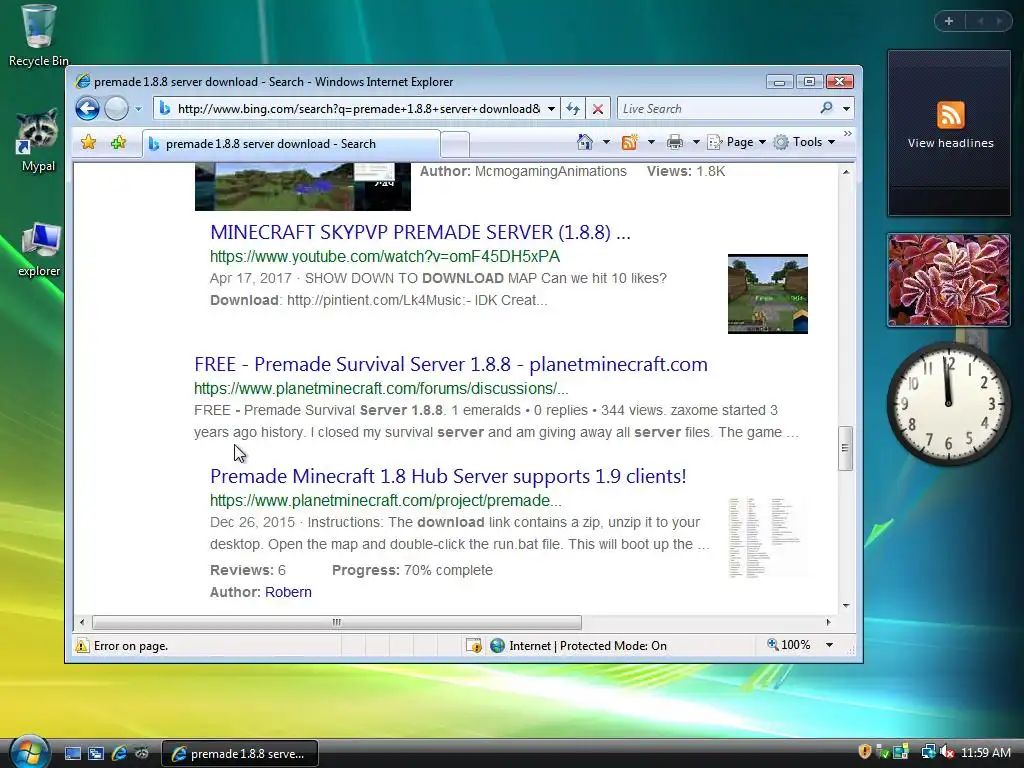Expand the address bar history dropdown
The image size is (1024, 768).
point(551,109)
